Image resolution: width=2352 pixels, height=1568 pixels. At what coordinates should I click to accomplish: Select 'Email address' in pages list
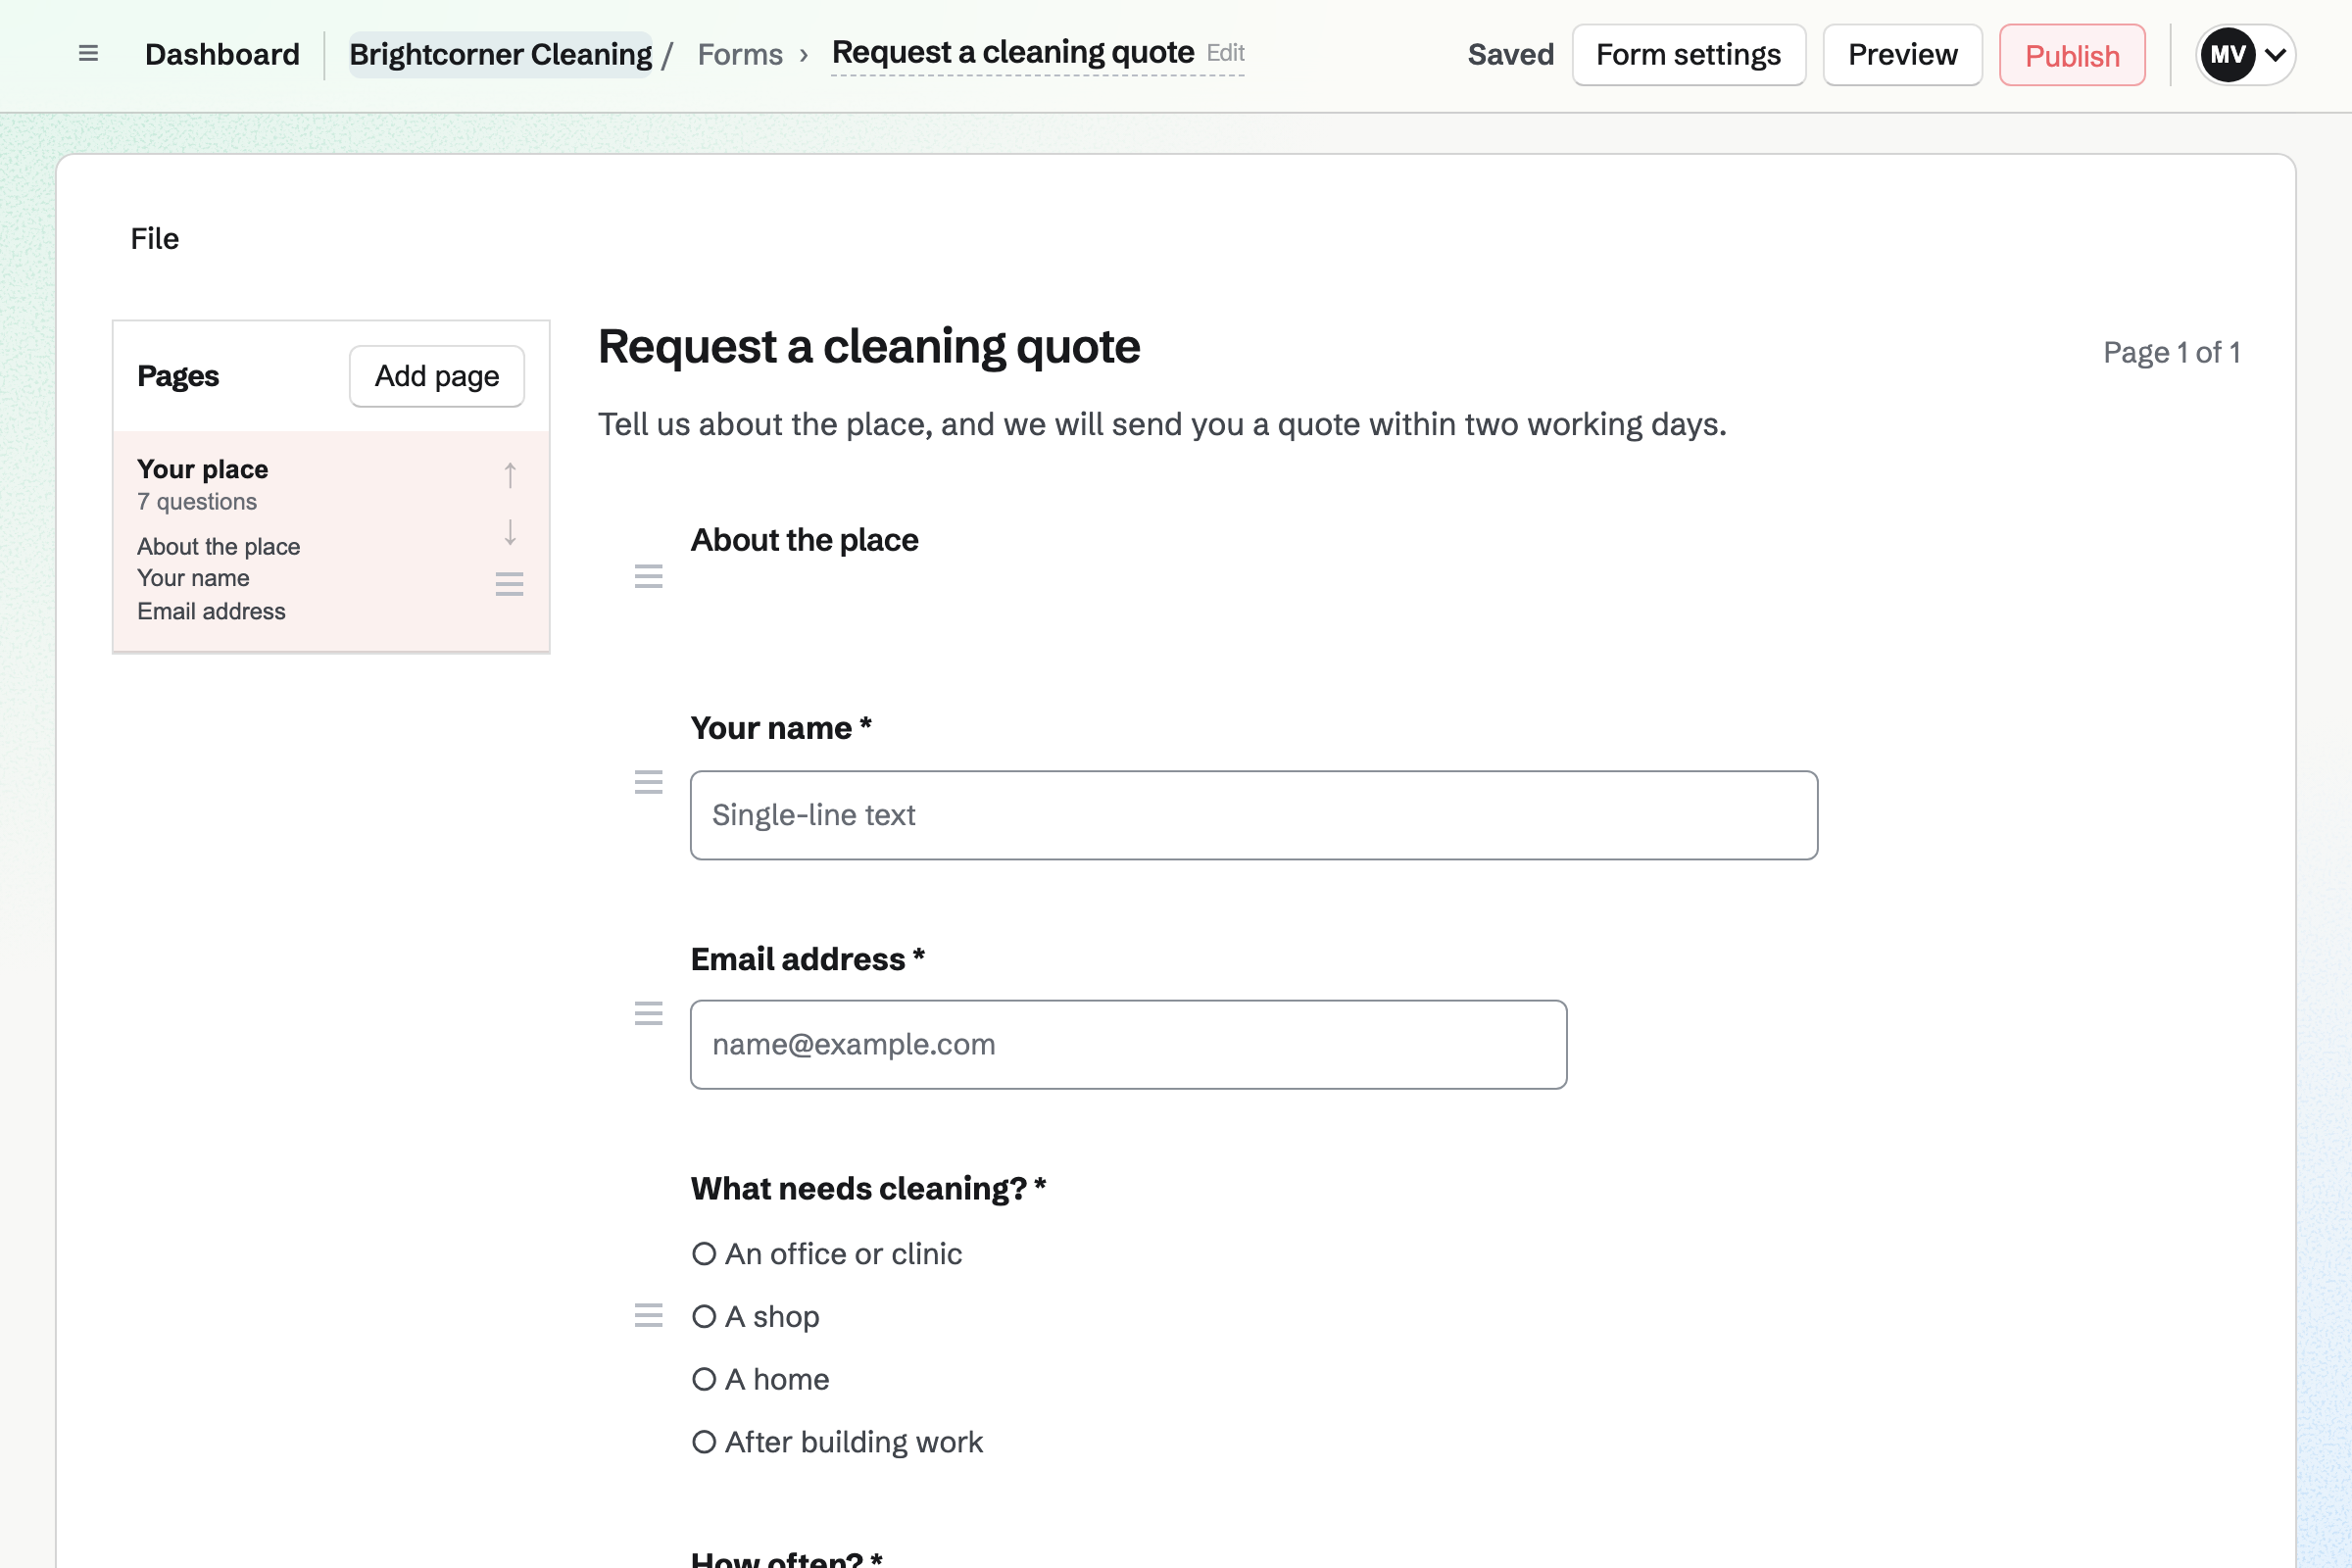211,612
